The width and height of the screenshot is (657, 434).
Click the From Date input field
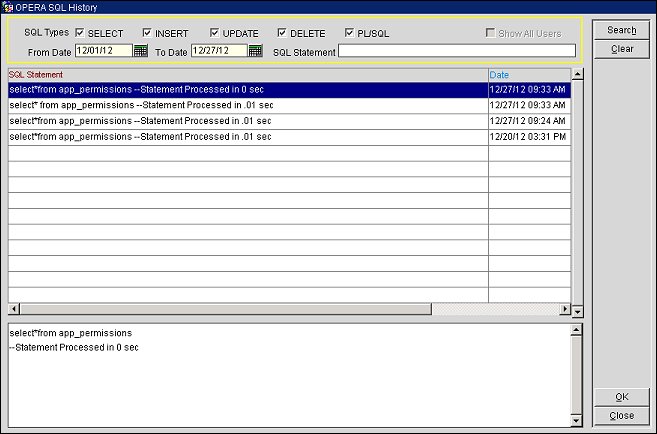(x=103, y=51)
